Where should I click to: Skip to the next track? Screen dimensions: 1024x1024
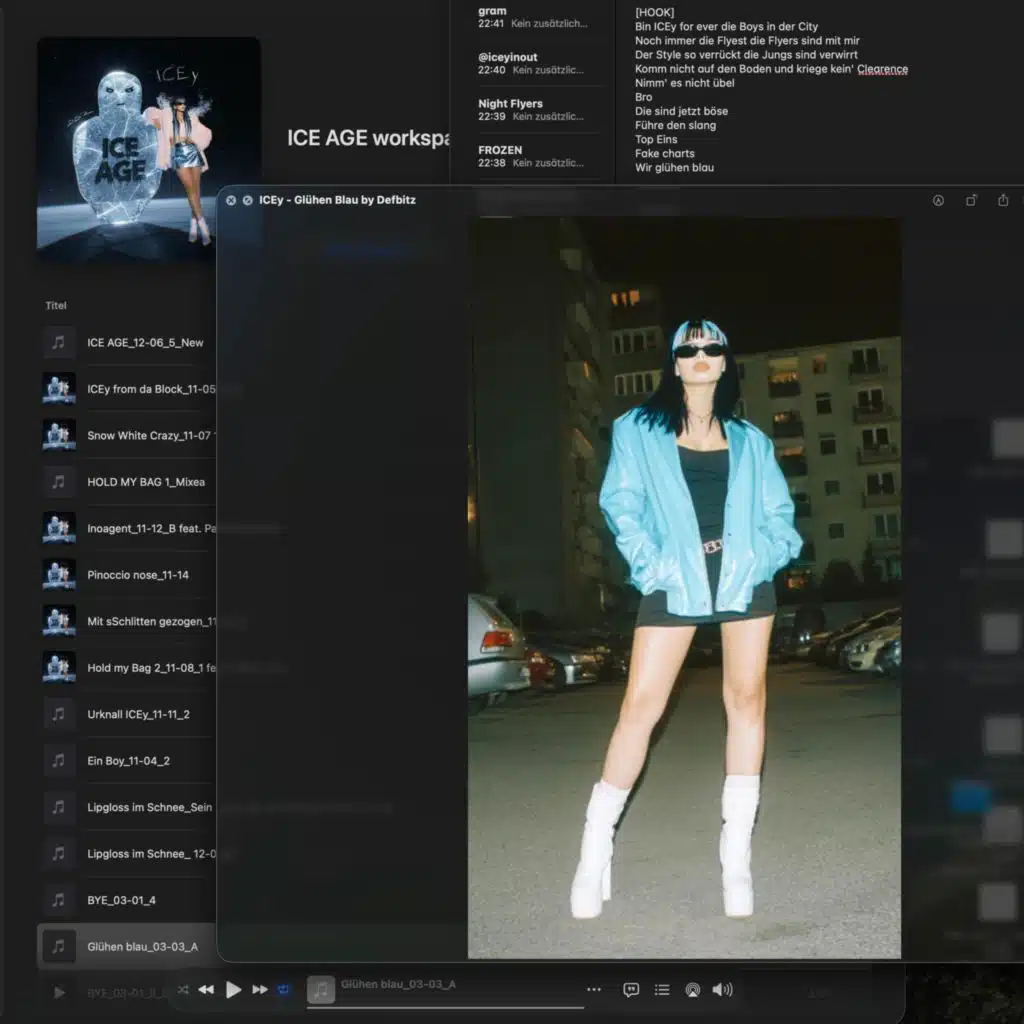(260, 989)
